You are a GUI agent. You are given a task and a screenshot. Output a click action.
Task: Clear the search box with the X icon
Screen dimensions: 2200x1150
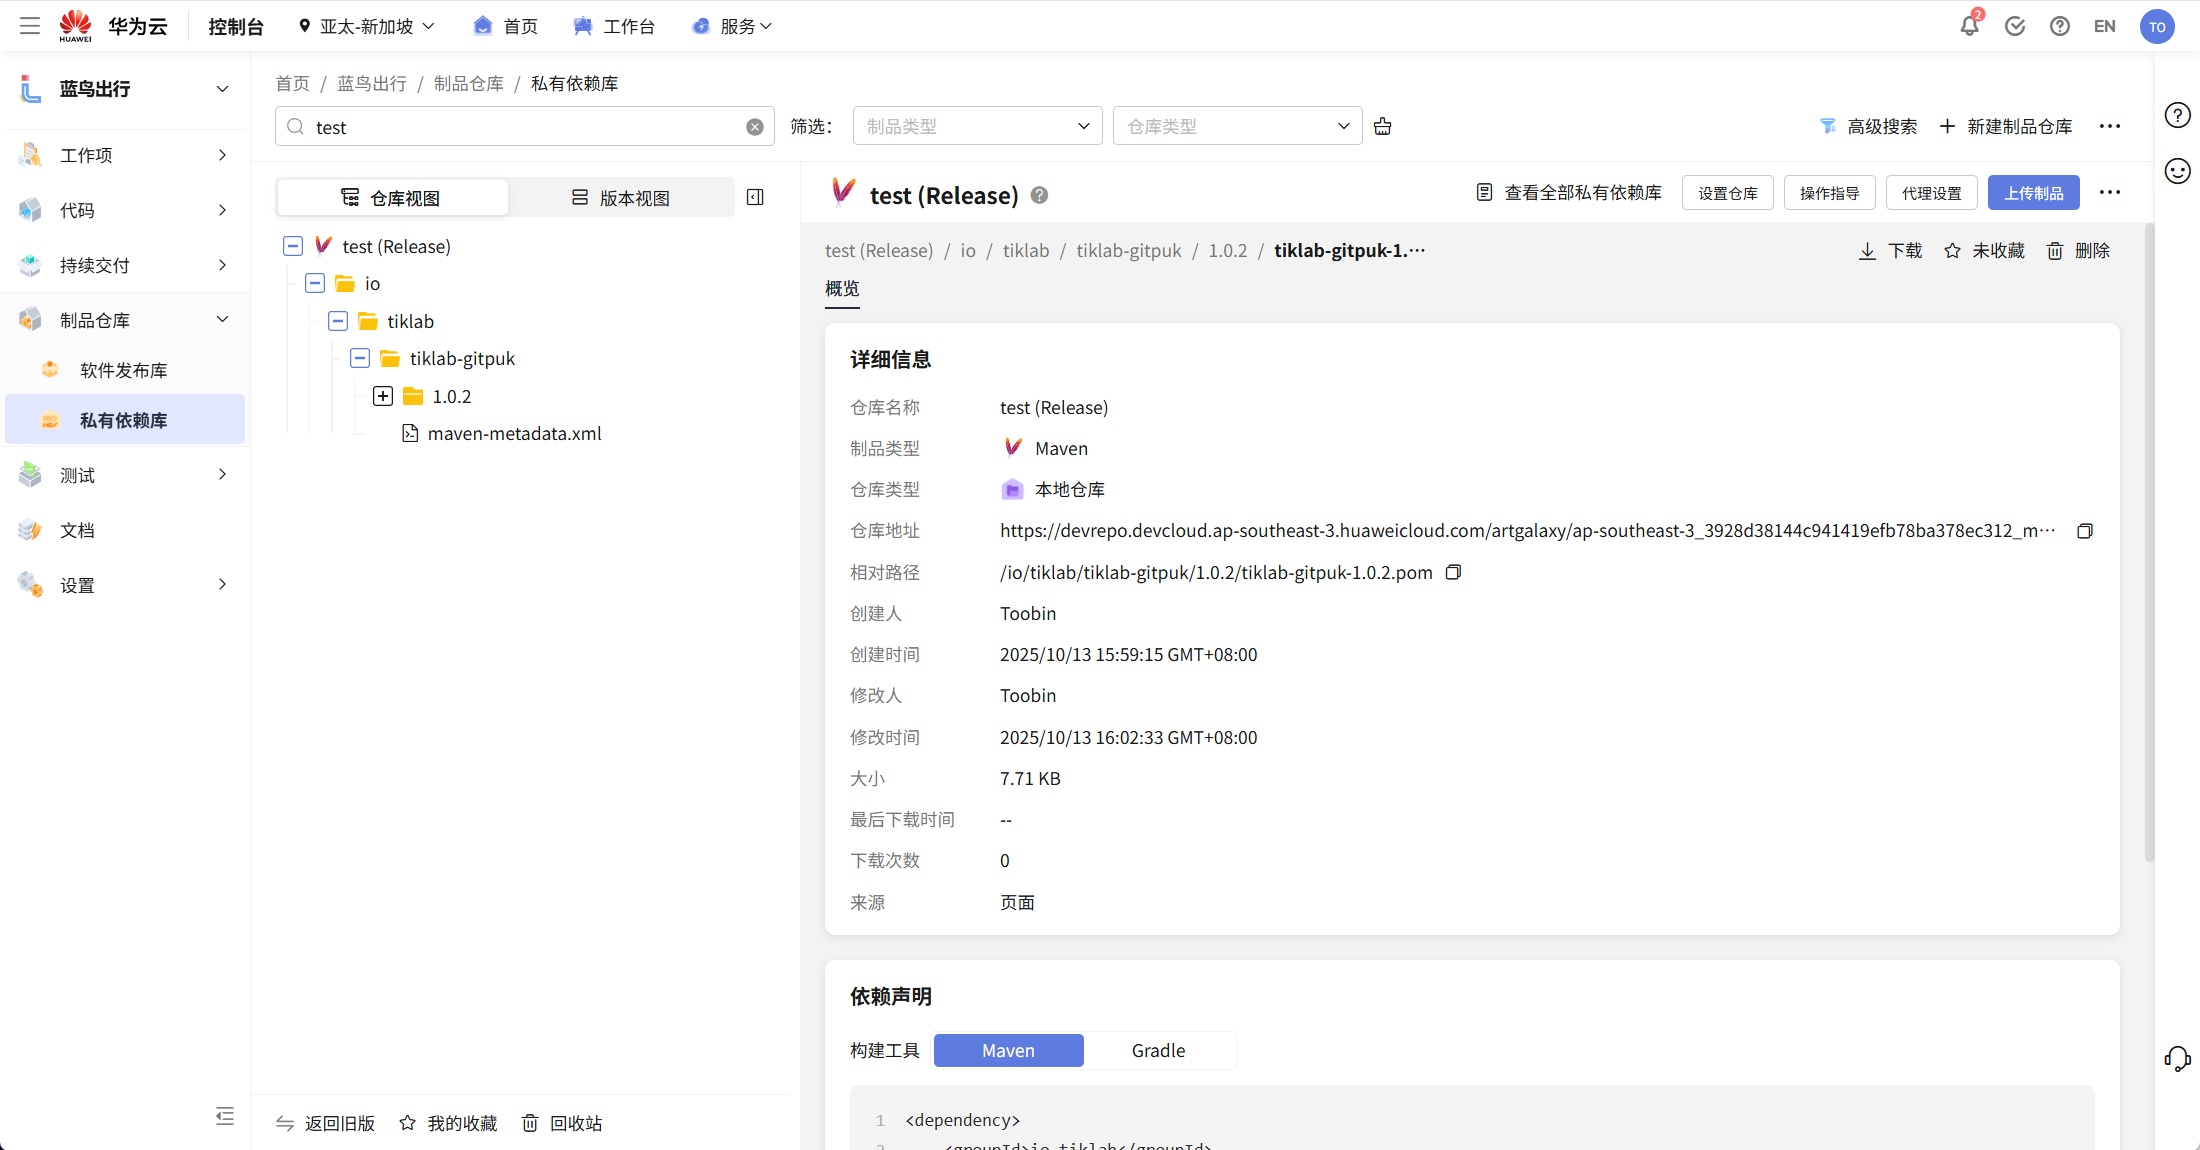[x=754, y=126]
